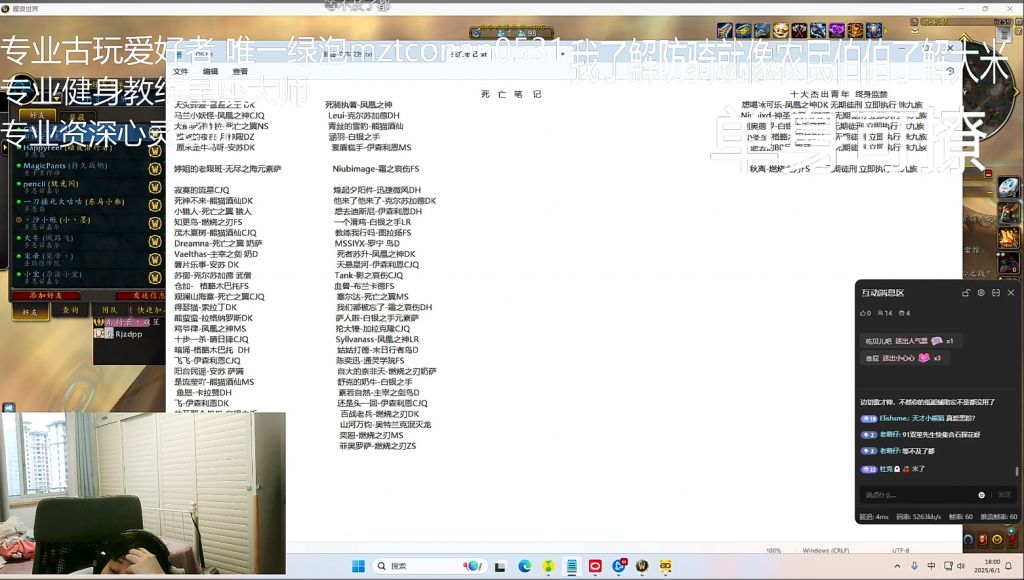Open the emoji picker in chat input
This screenshot has width=1024, height=580.
pyautogui.click(x=982, y=495)
